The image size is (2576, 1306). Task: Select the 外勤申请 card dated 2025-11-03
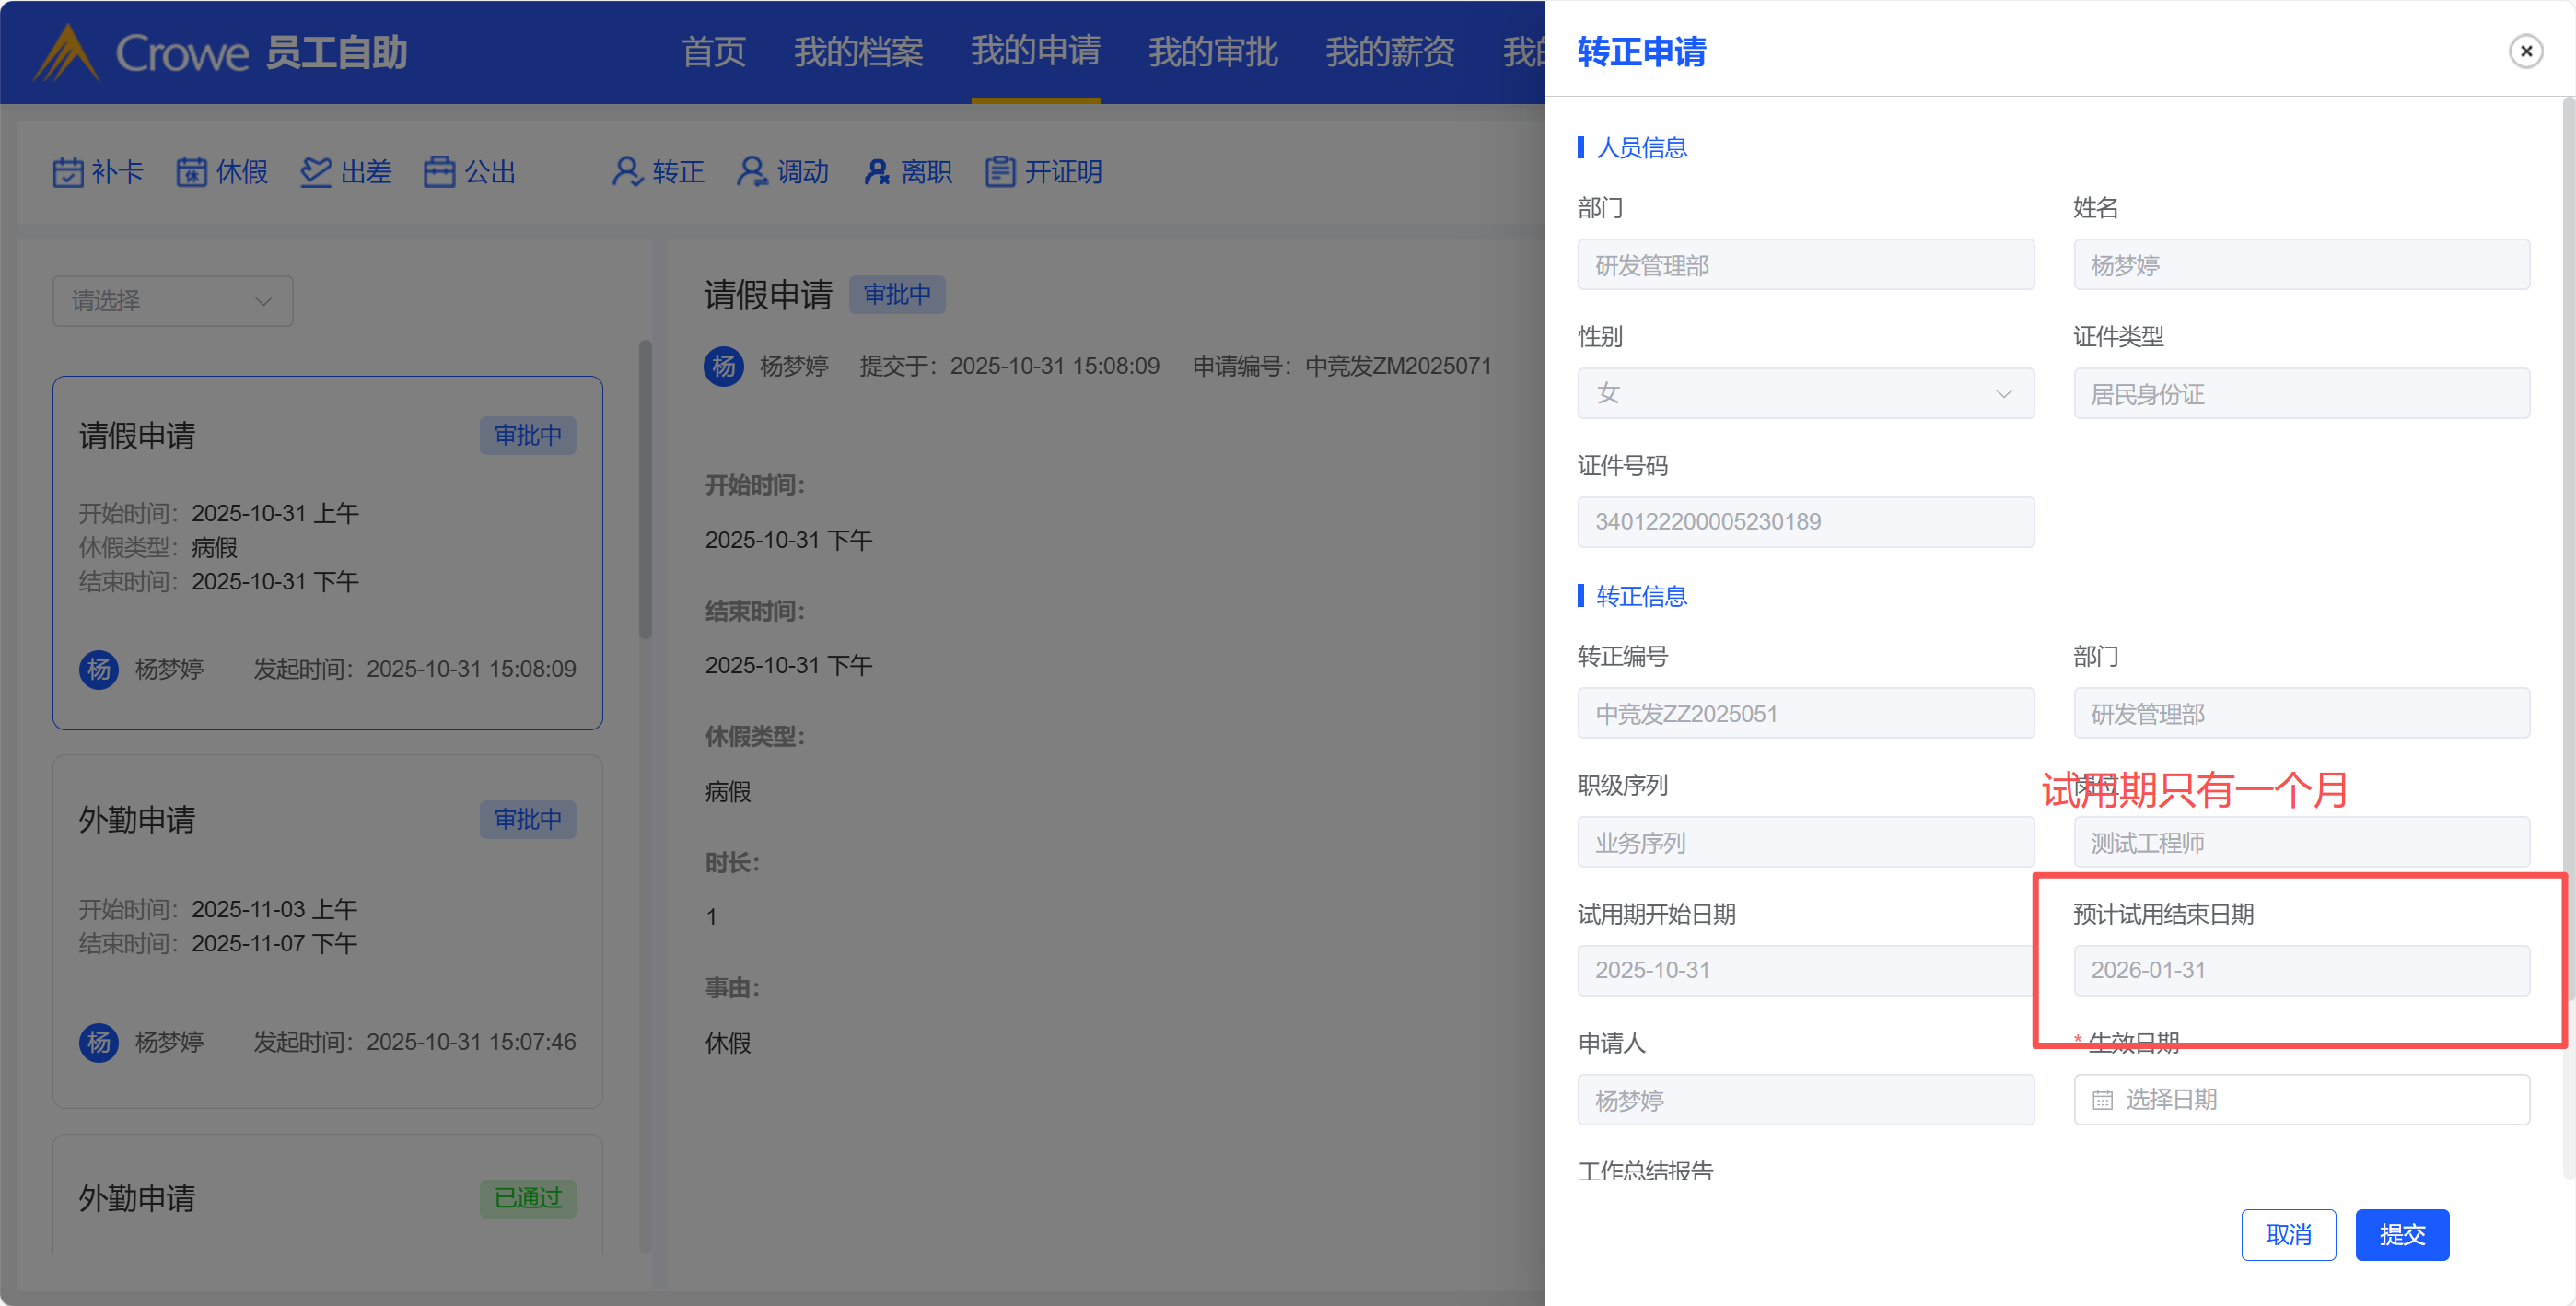[327, 930]
